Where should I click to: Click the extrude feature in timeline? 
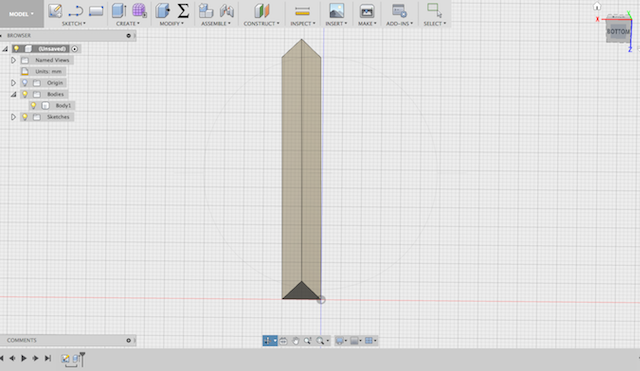tap(76, 359)
